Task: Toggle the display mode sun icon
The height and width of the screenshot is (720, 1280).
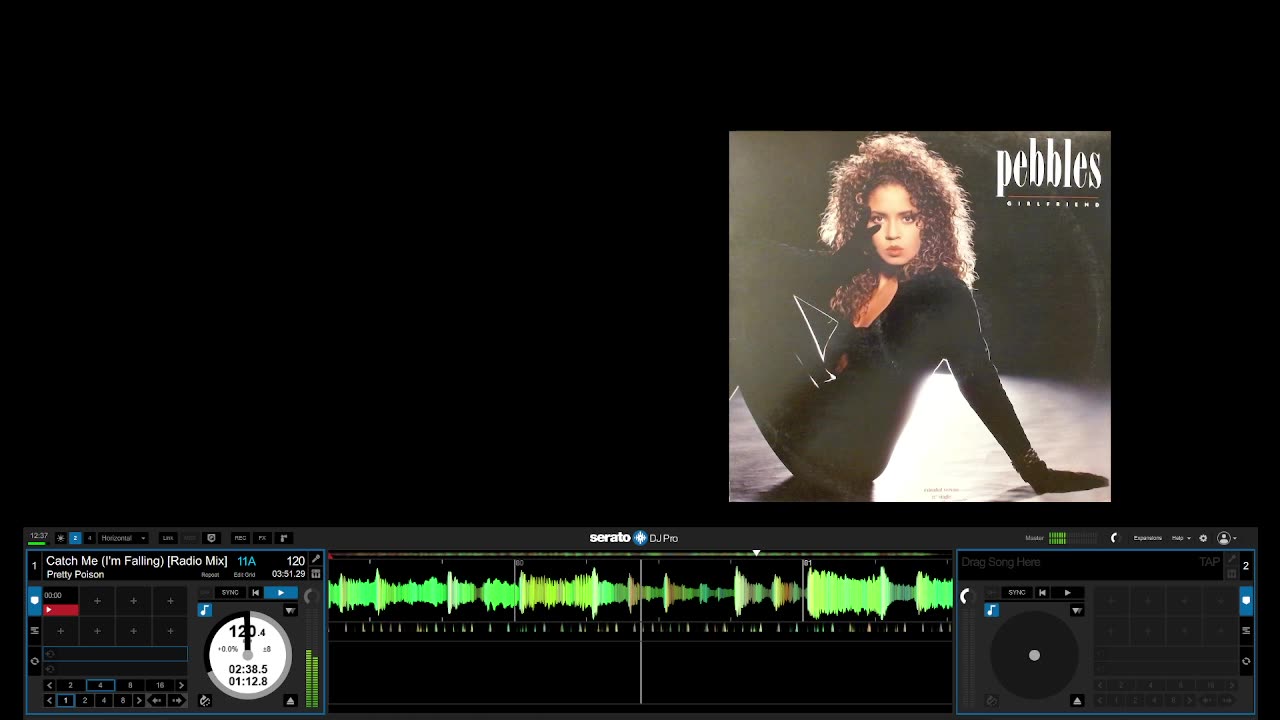Action: [60, 538]
